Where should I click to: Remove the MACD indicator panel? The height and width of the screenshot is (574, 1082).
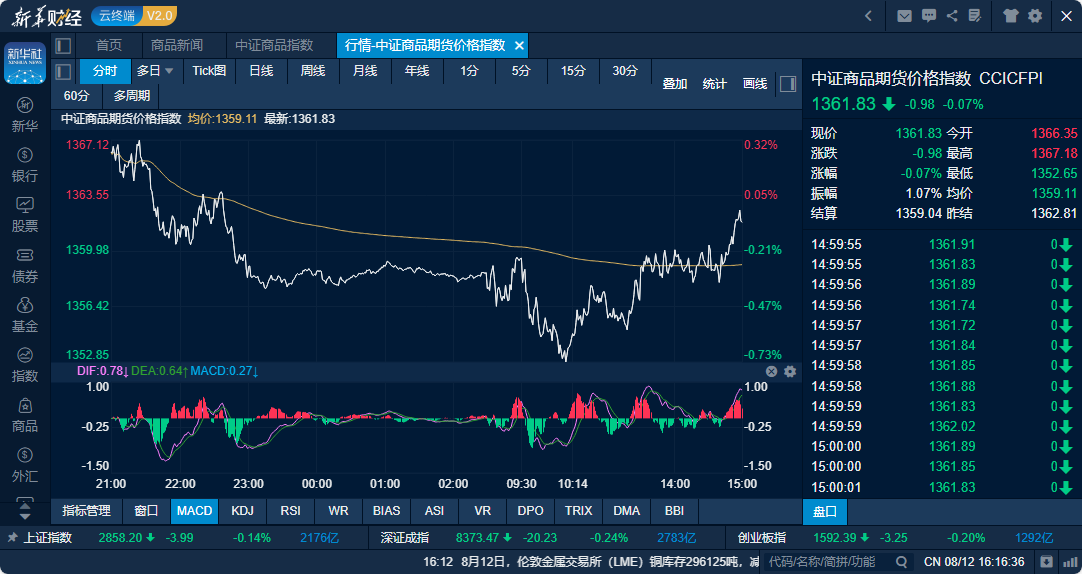coord(771,371)
